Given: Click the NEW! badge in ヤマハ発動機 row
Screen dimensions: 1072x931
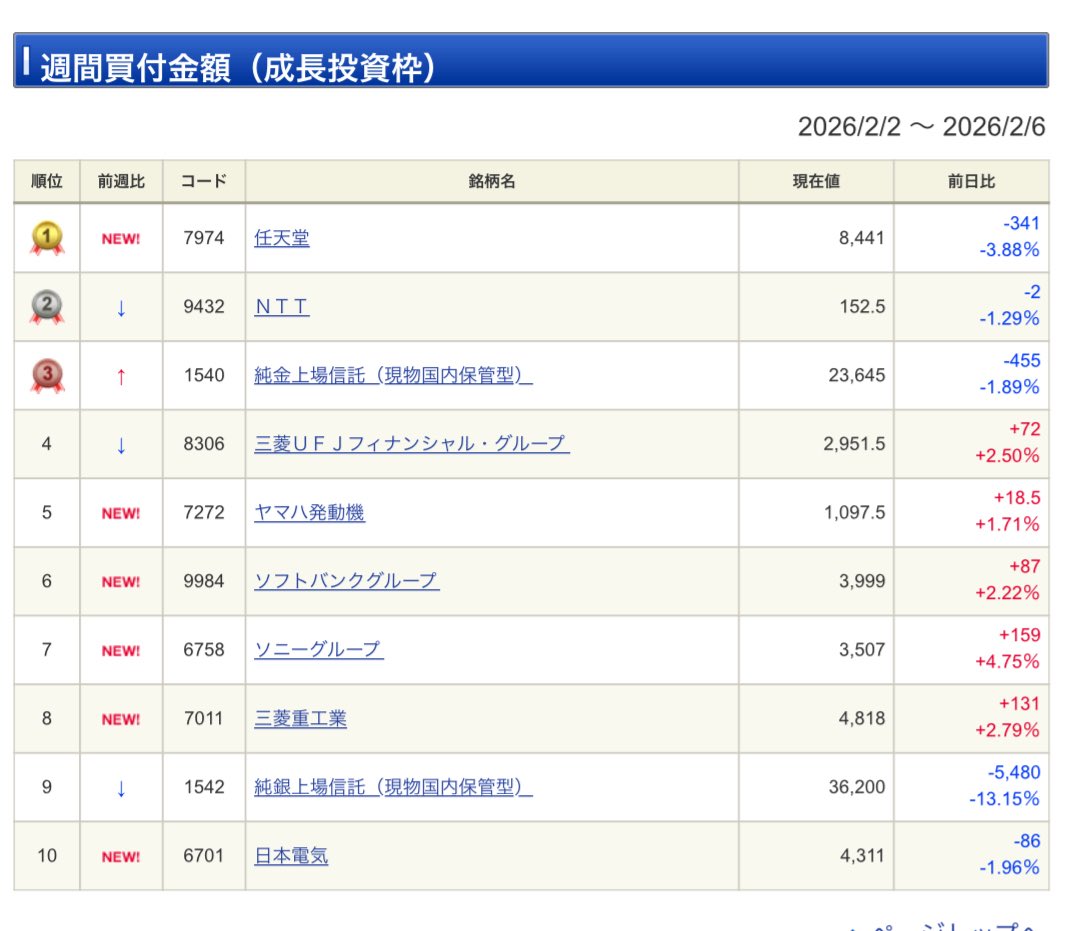Looking at the screenshot, I should pyautogui.click(x=121, y=513).
